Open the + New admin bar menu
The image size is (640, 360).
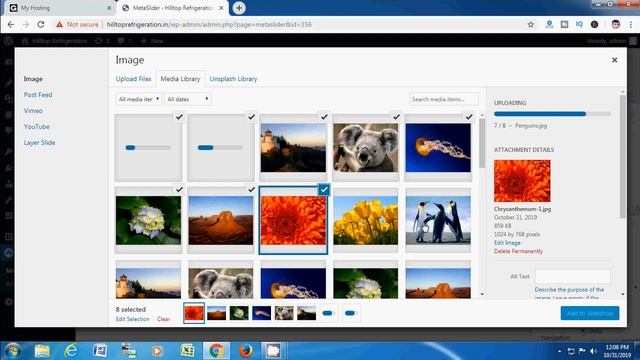(x=152, y=41)
